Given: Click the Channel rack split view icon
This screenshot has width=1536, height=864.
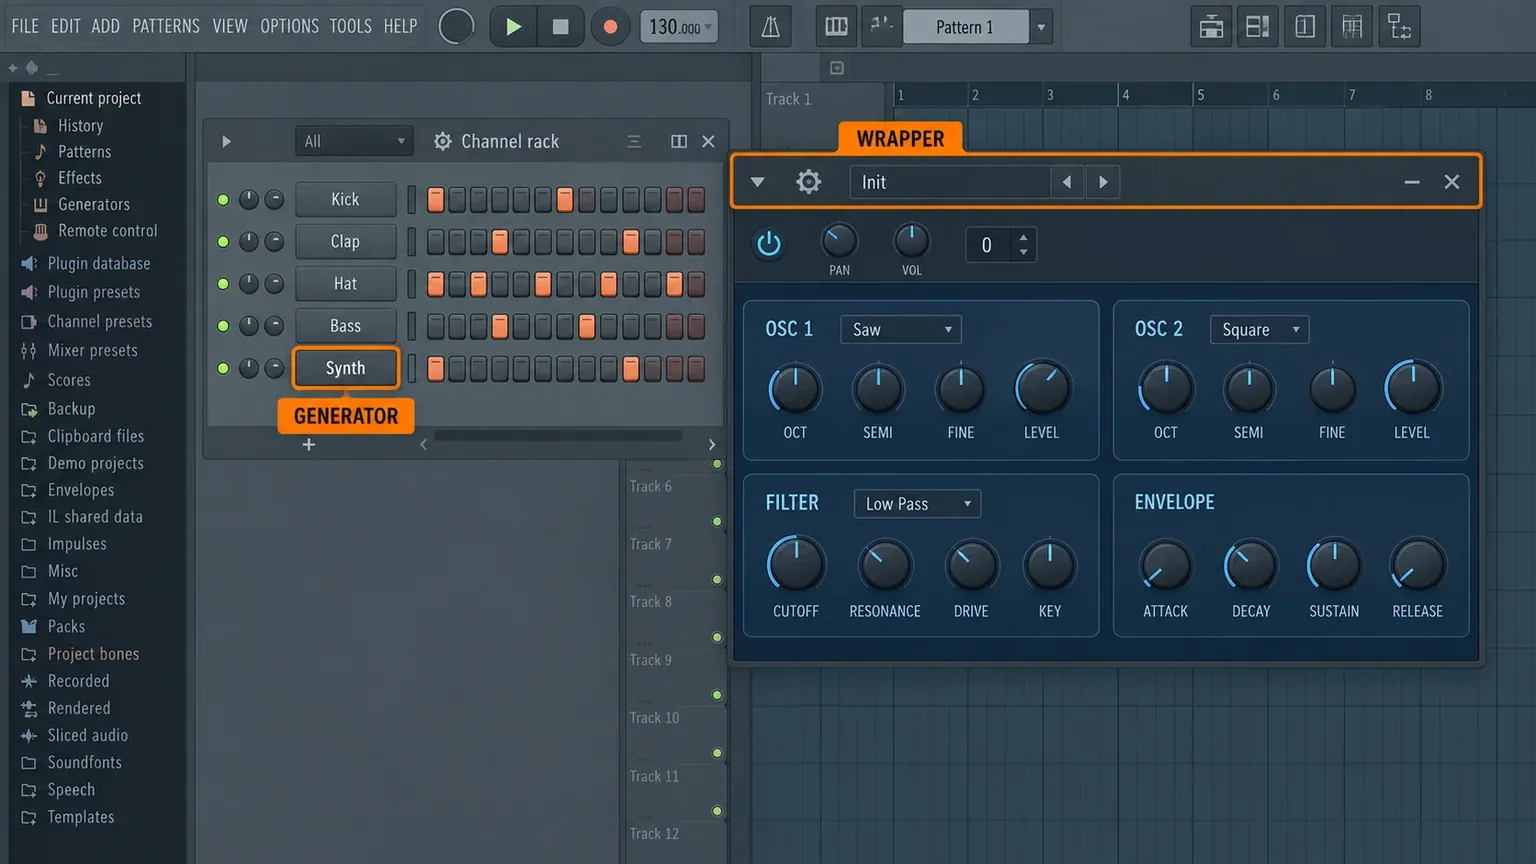Looking at the screenshot, I should [679, 141].
